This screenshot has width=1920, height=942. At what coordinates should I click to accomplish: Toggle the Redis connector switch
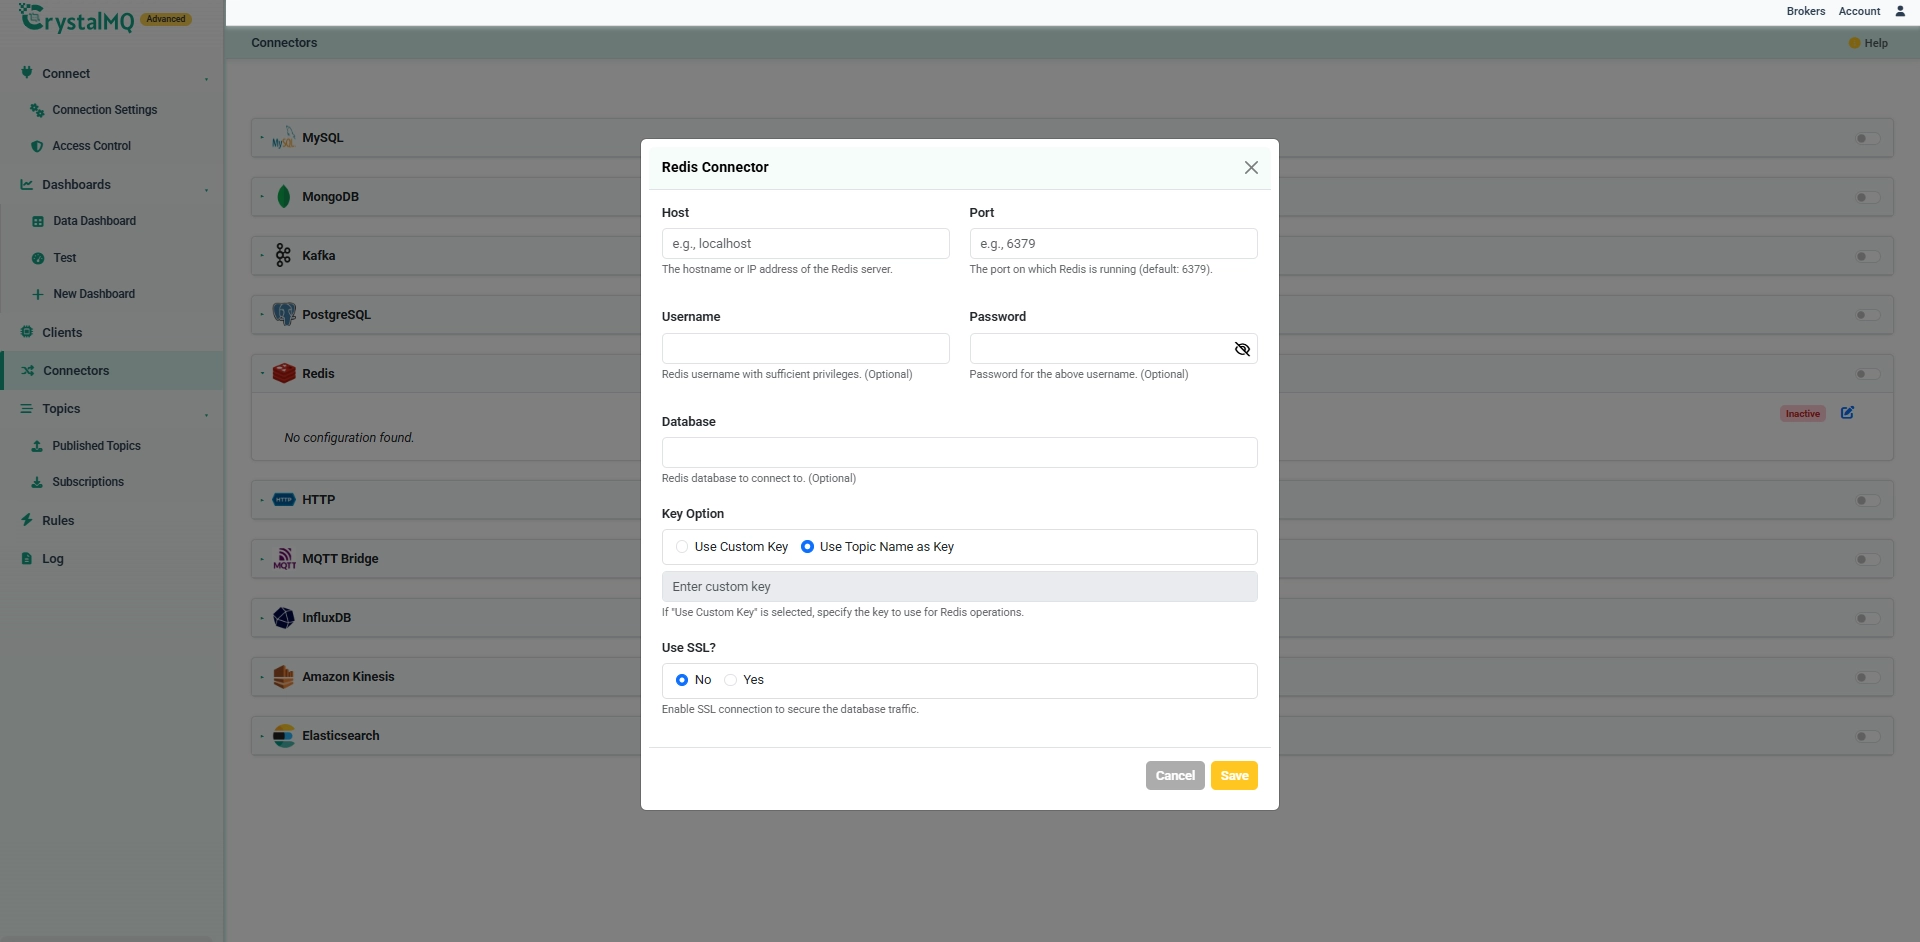(x=1867, y=374)
